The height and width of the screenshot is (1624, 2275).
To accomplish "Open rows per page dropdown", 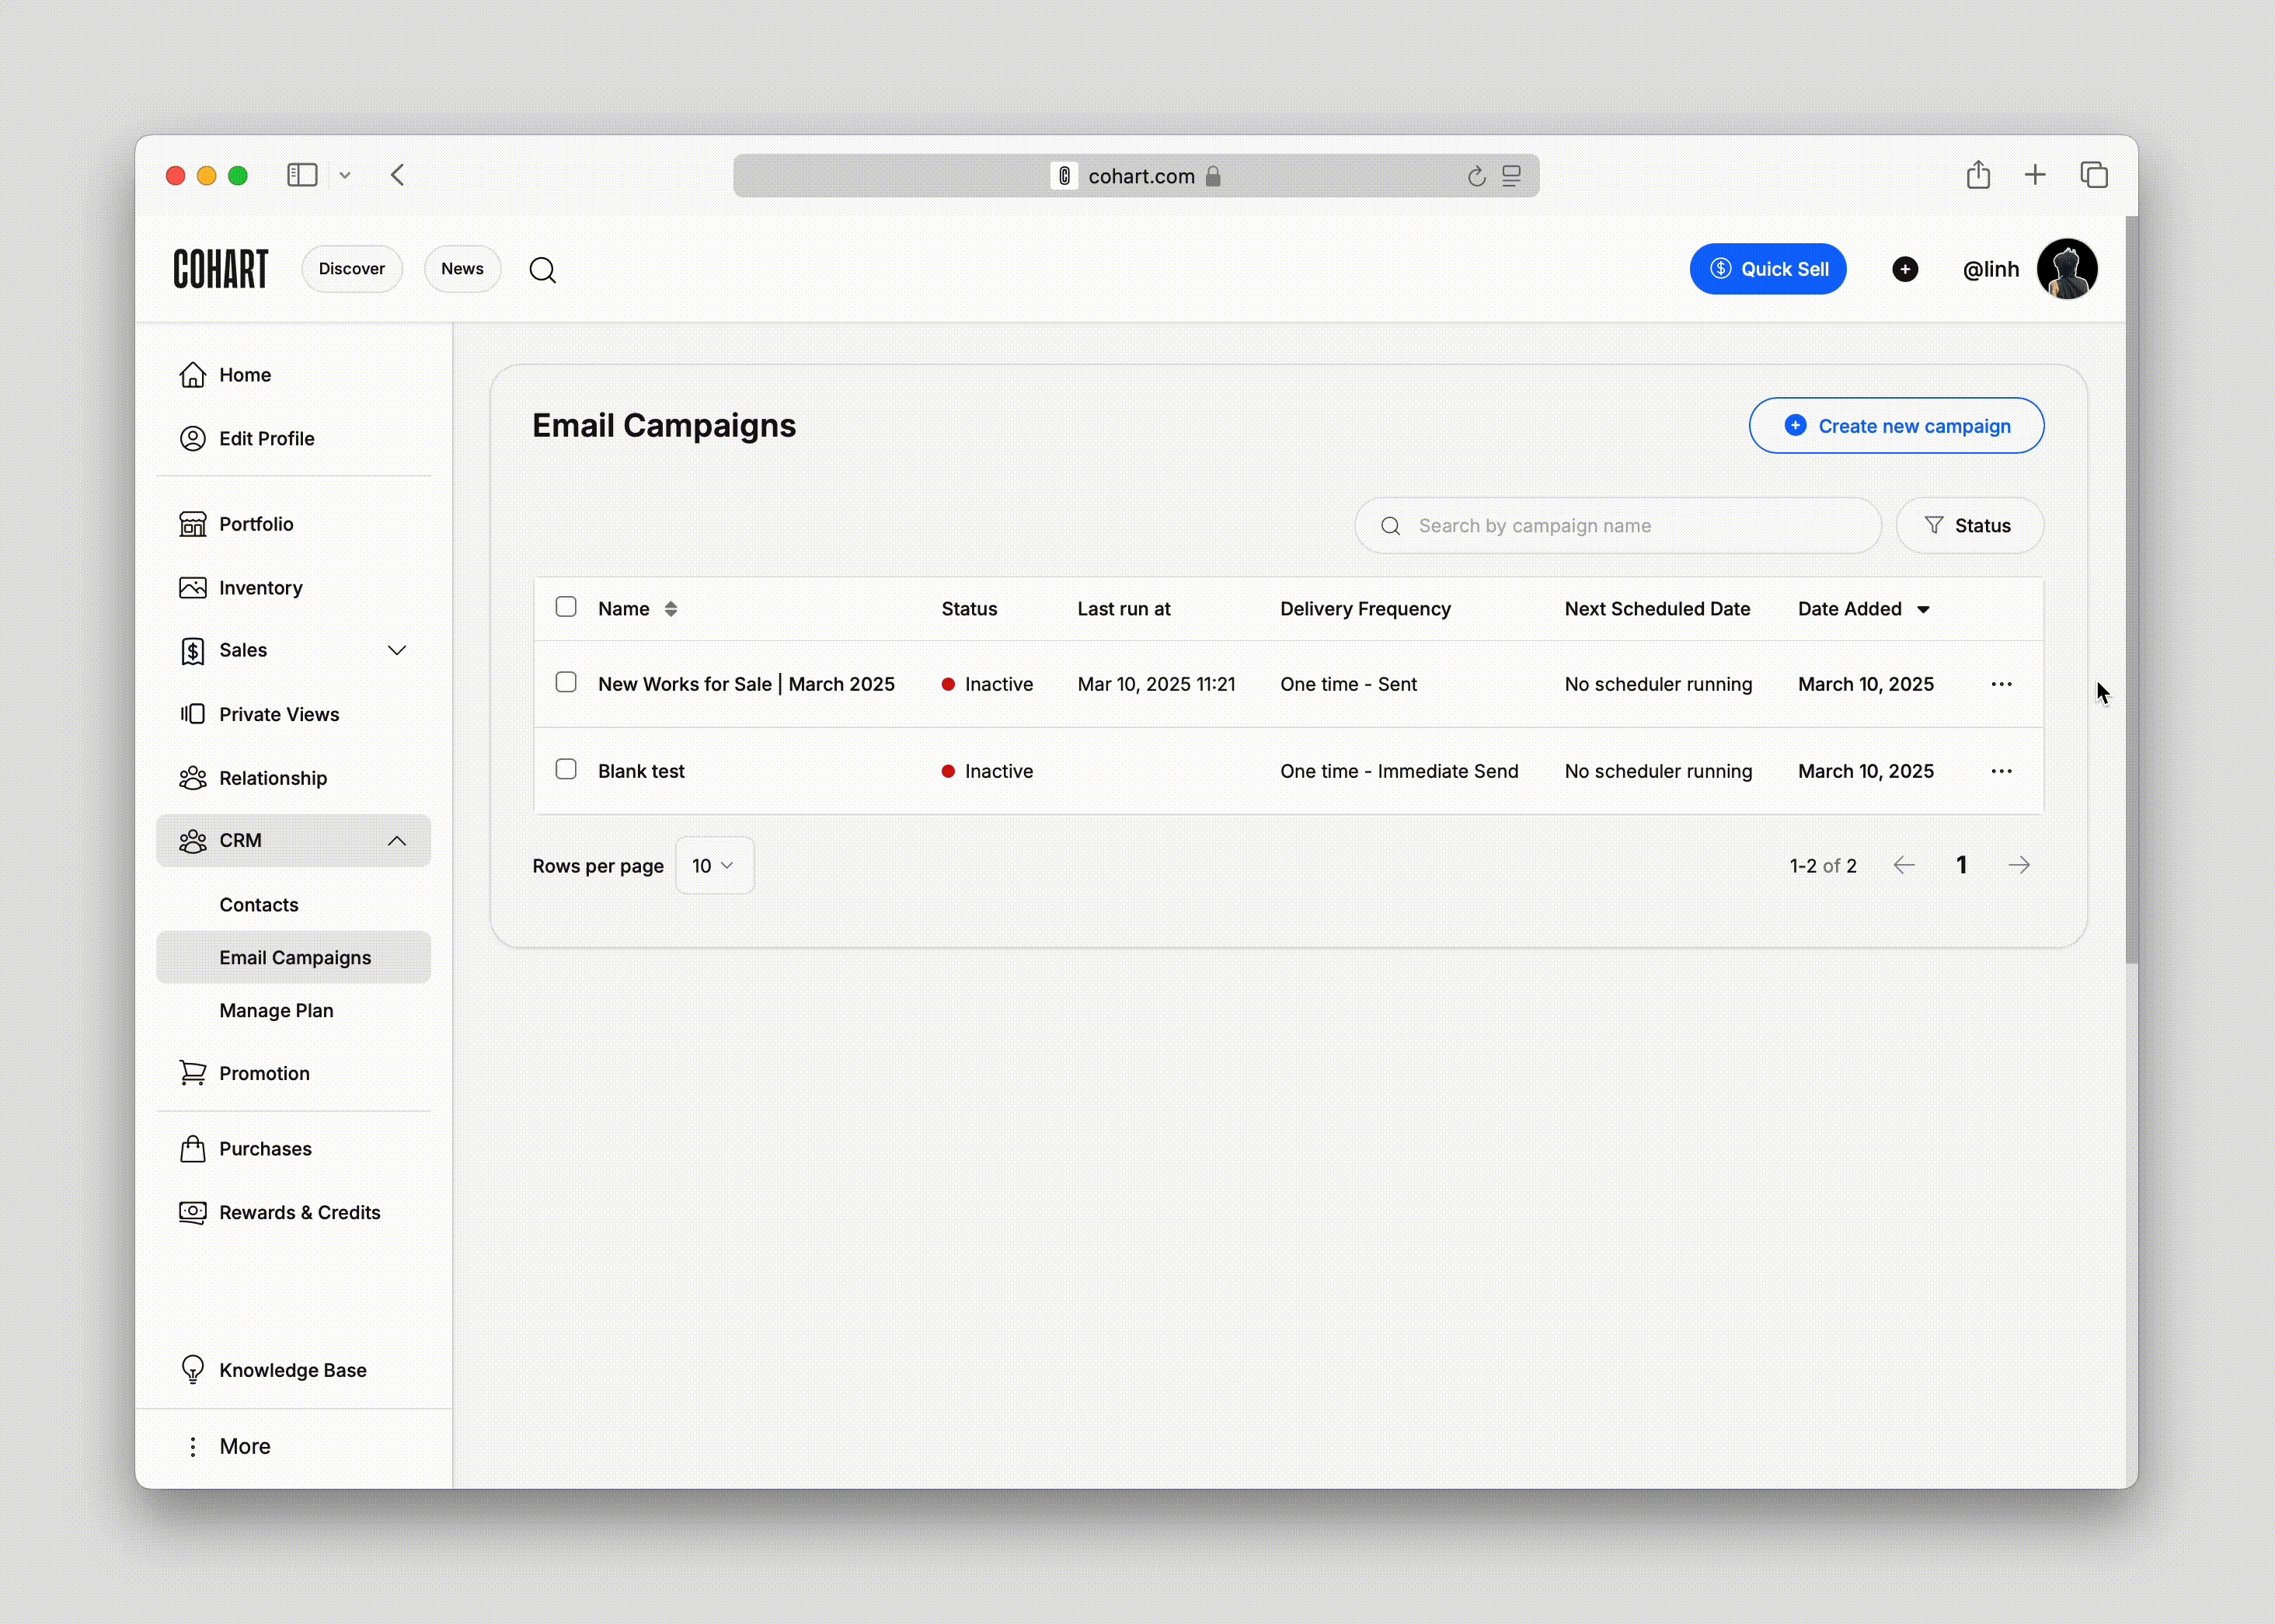I will click(x=713, y=865).
